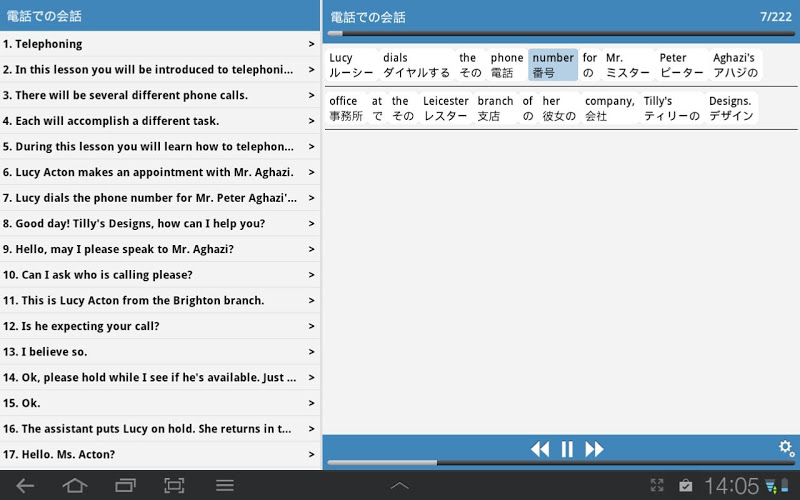Select sentence 4 Each will accomplish a different task
The height and width of the screenshot is (500, 800).
(160, 121)
